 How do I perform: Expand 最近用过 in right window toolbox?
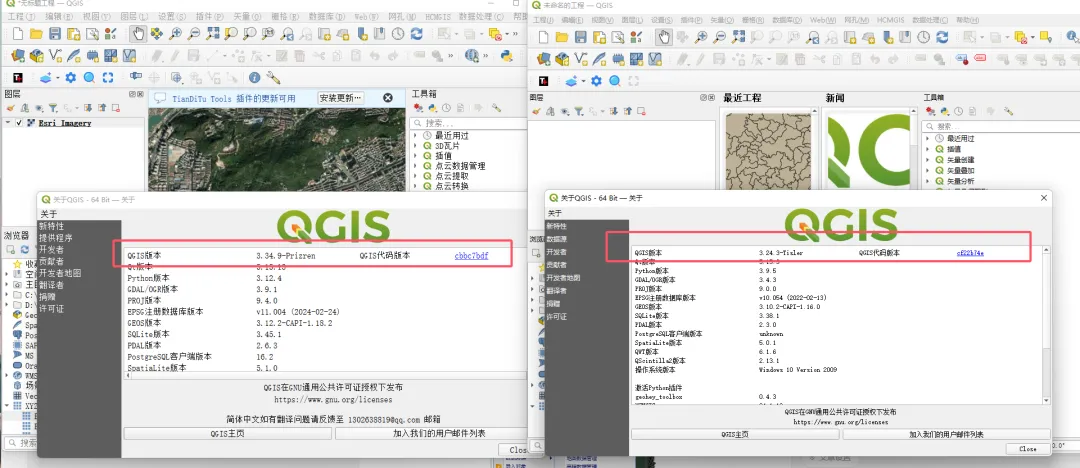point(928,139)
